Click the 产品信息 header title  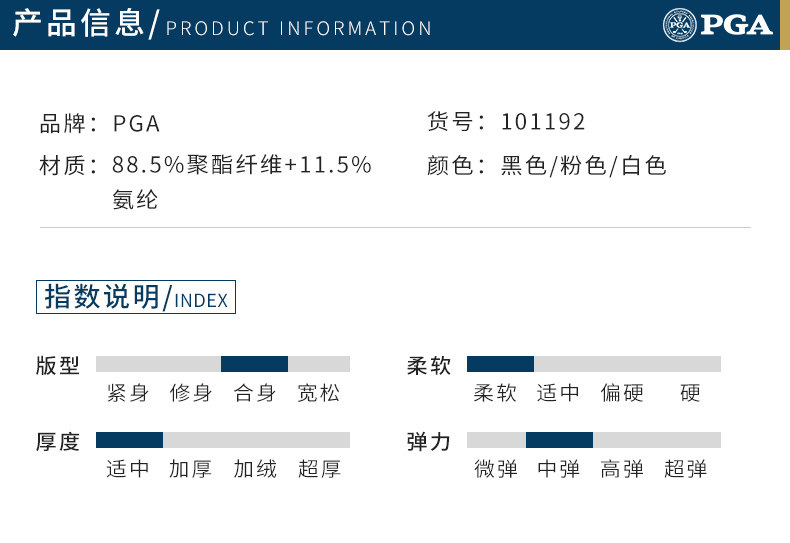pyautogui.click(x=78, y=24)
